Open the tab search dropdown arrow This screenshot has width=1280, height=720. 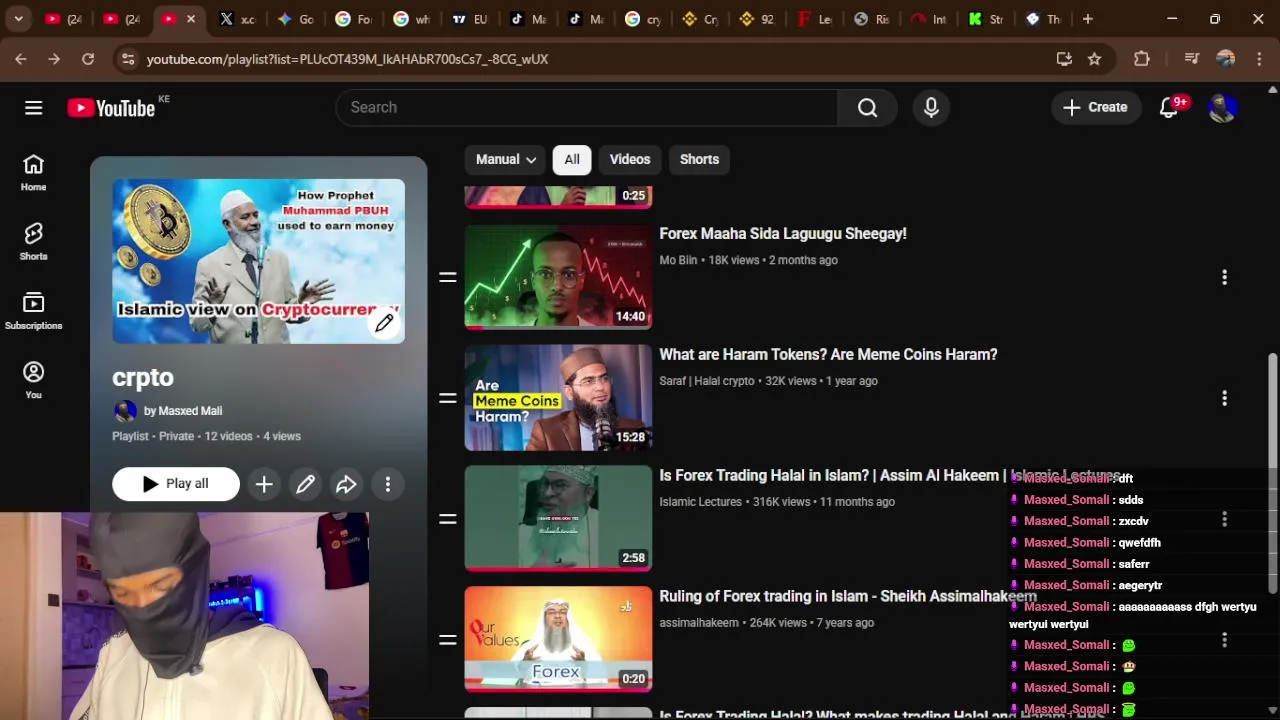click(x=18, y=19)
